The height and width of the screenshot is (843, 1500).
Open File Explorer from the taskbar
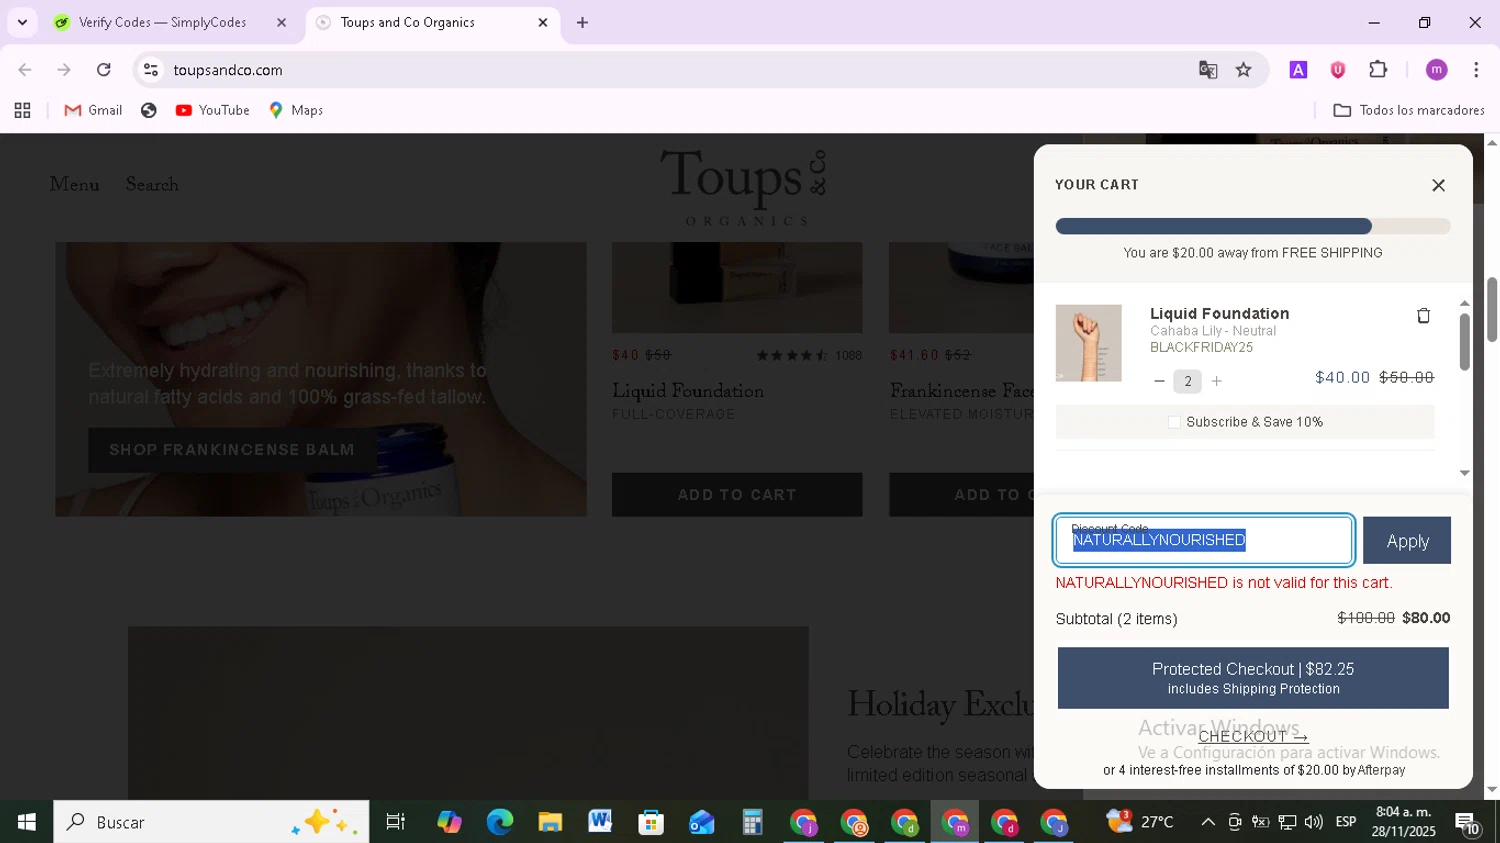(550, 822)
